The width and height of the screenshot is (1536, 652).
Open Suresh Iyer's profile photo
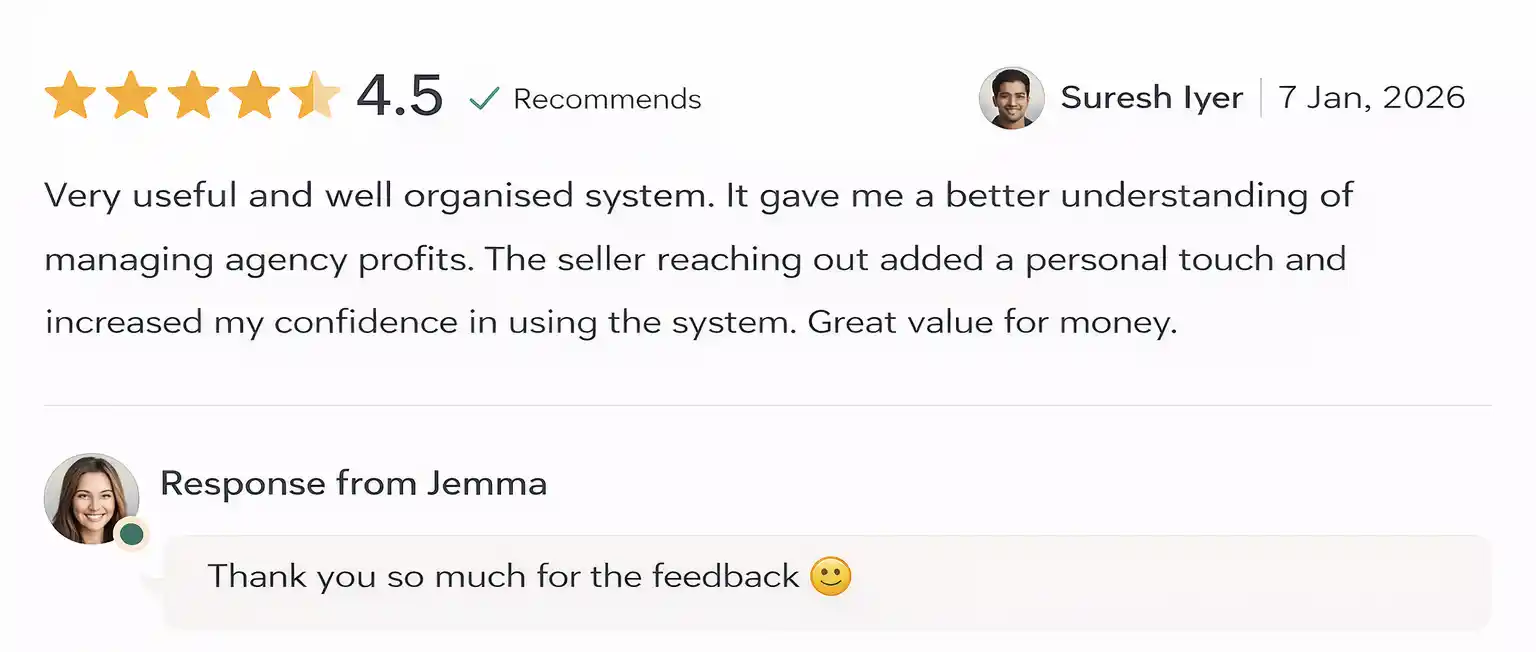[1011, 98]
